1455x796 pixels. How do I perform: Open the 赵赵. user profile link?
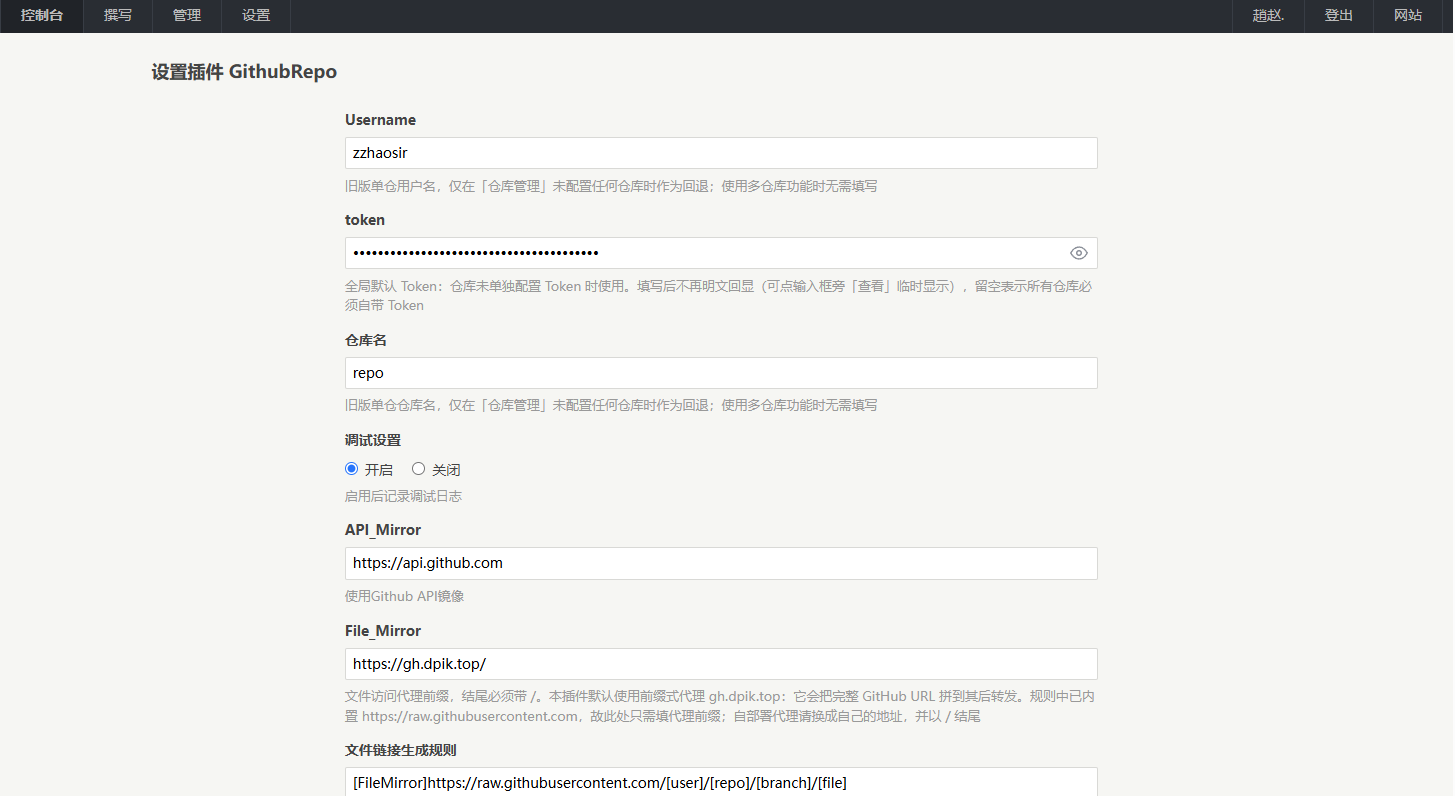tap(1268, 16)
